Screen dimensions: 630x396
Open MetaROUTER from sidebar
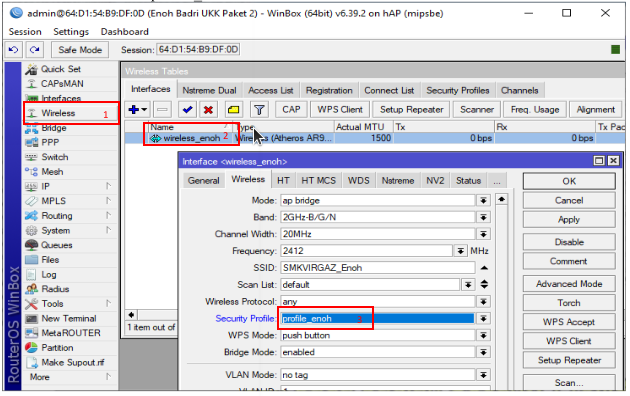(x=71, y=333)
